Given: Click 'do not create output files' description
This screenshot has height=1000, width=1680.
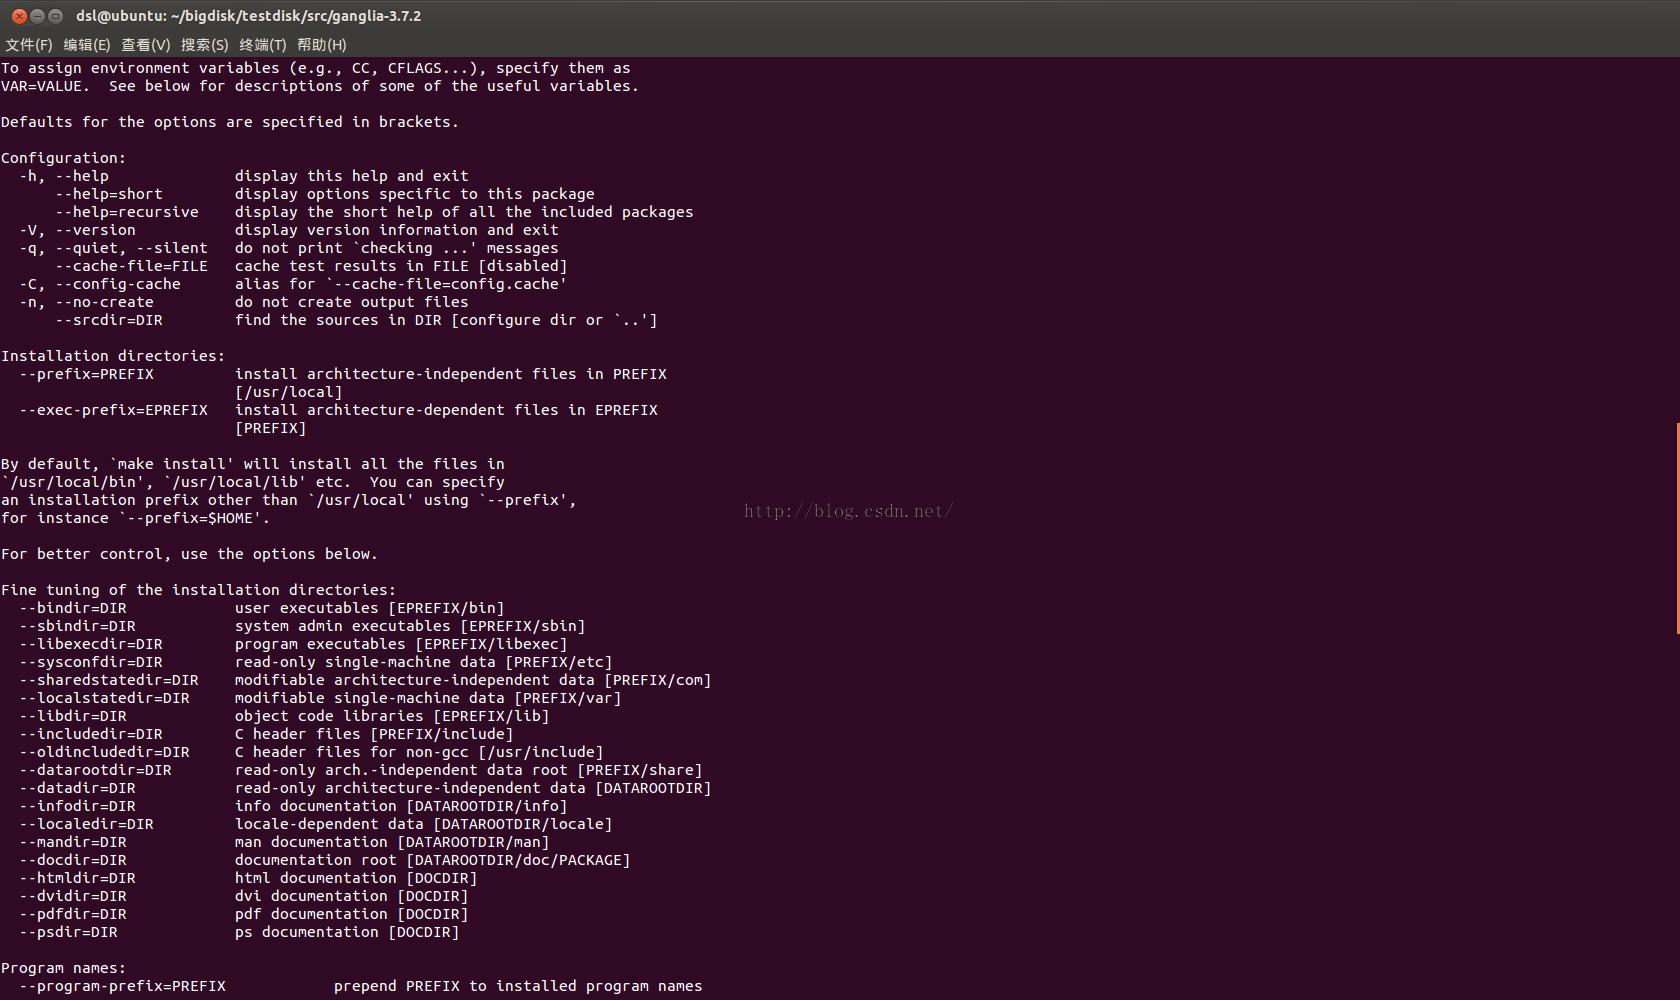Looking at the screenshot, I should coord(352,302).
